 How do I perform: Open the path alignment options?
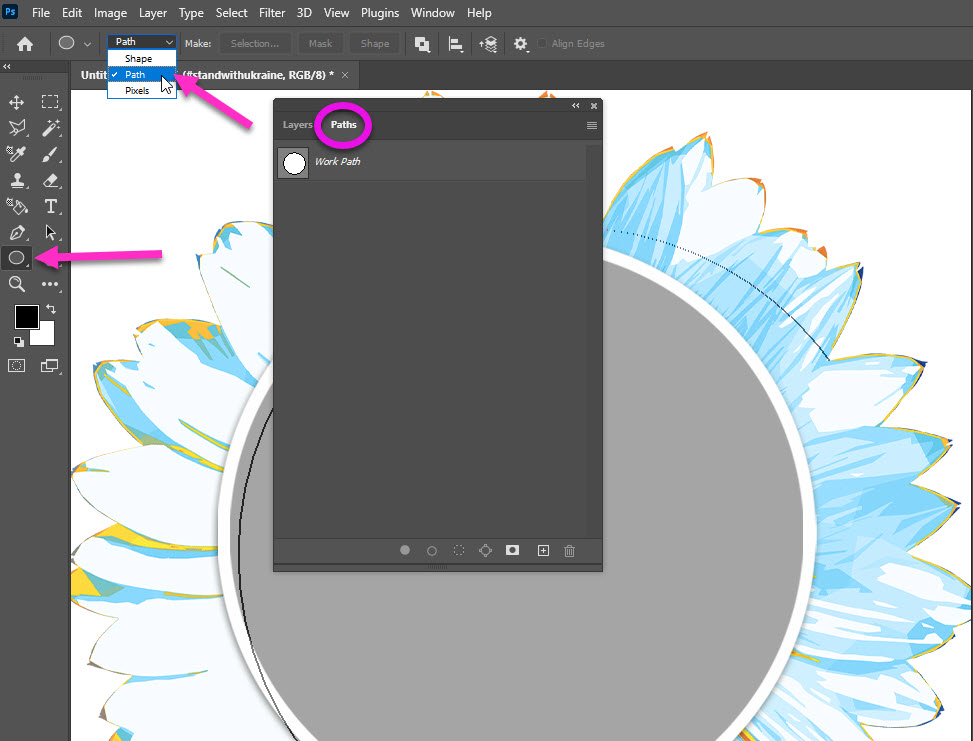[456, 44]
